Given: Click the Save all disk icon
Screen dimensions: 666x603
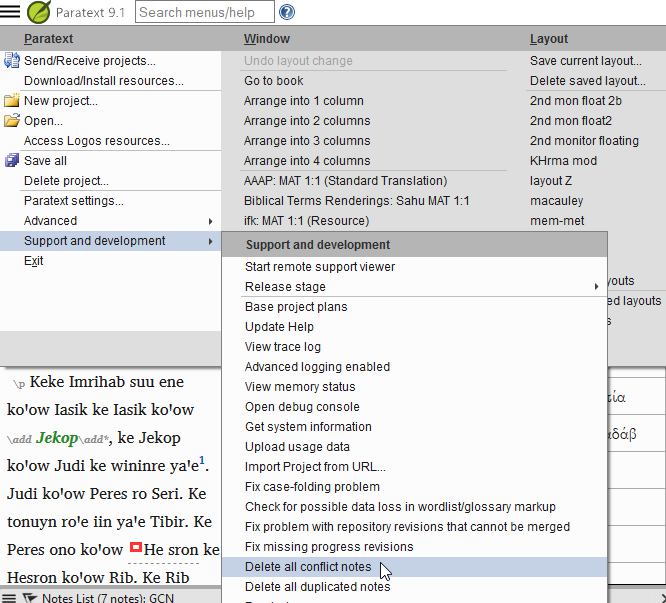Looking at the screenshot, I should (11, 161).
